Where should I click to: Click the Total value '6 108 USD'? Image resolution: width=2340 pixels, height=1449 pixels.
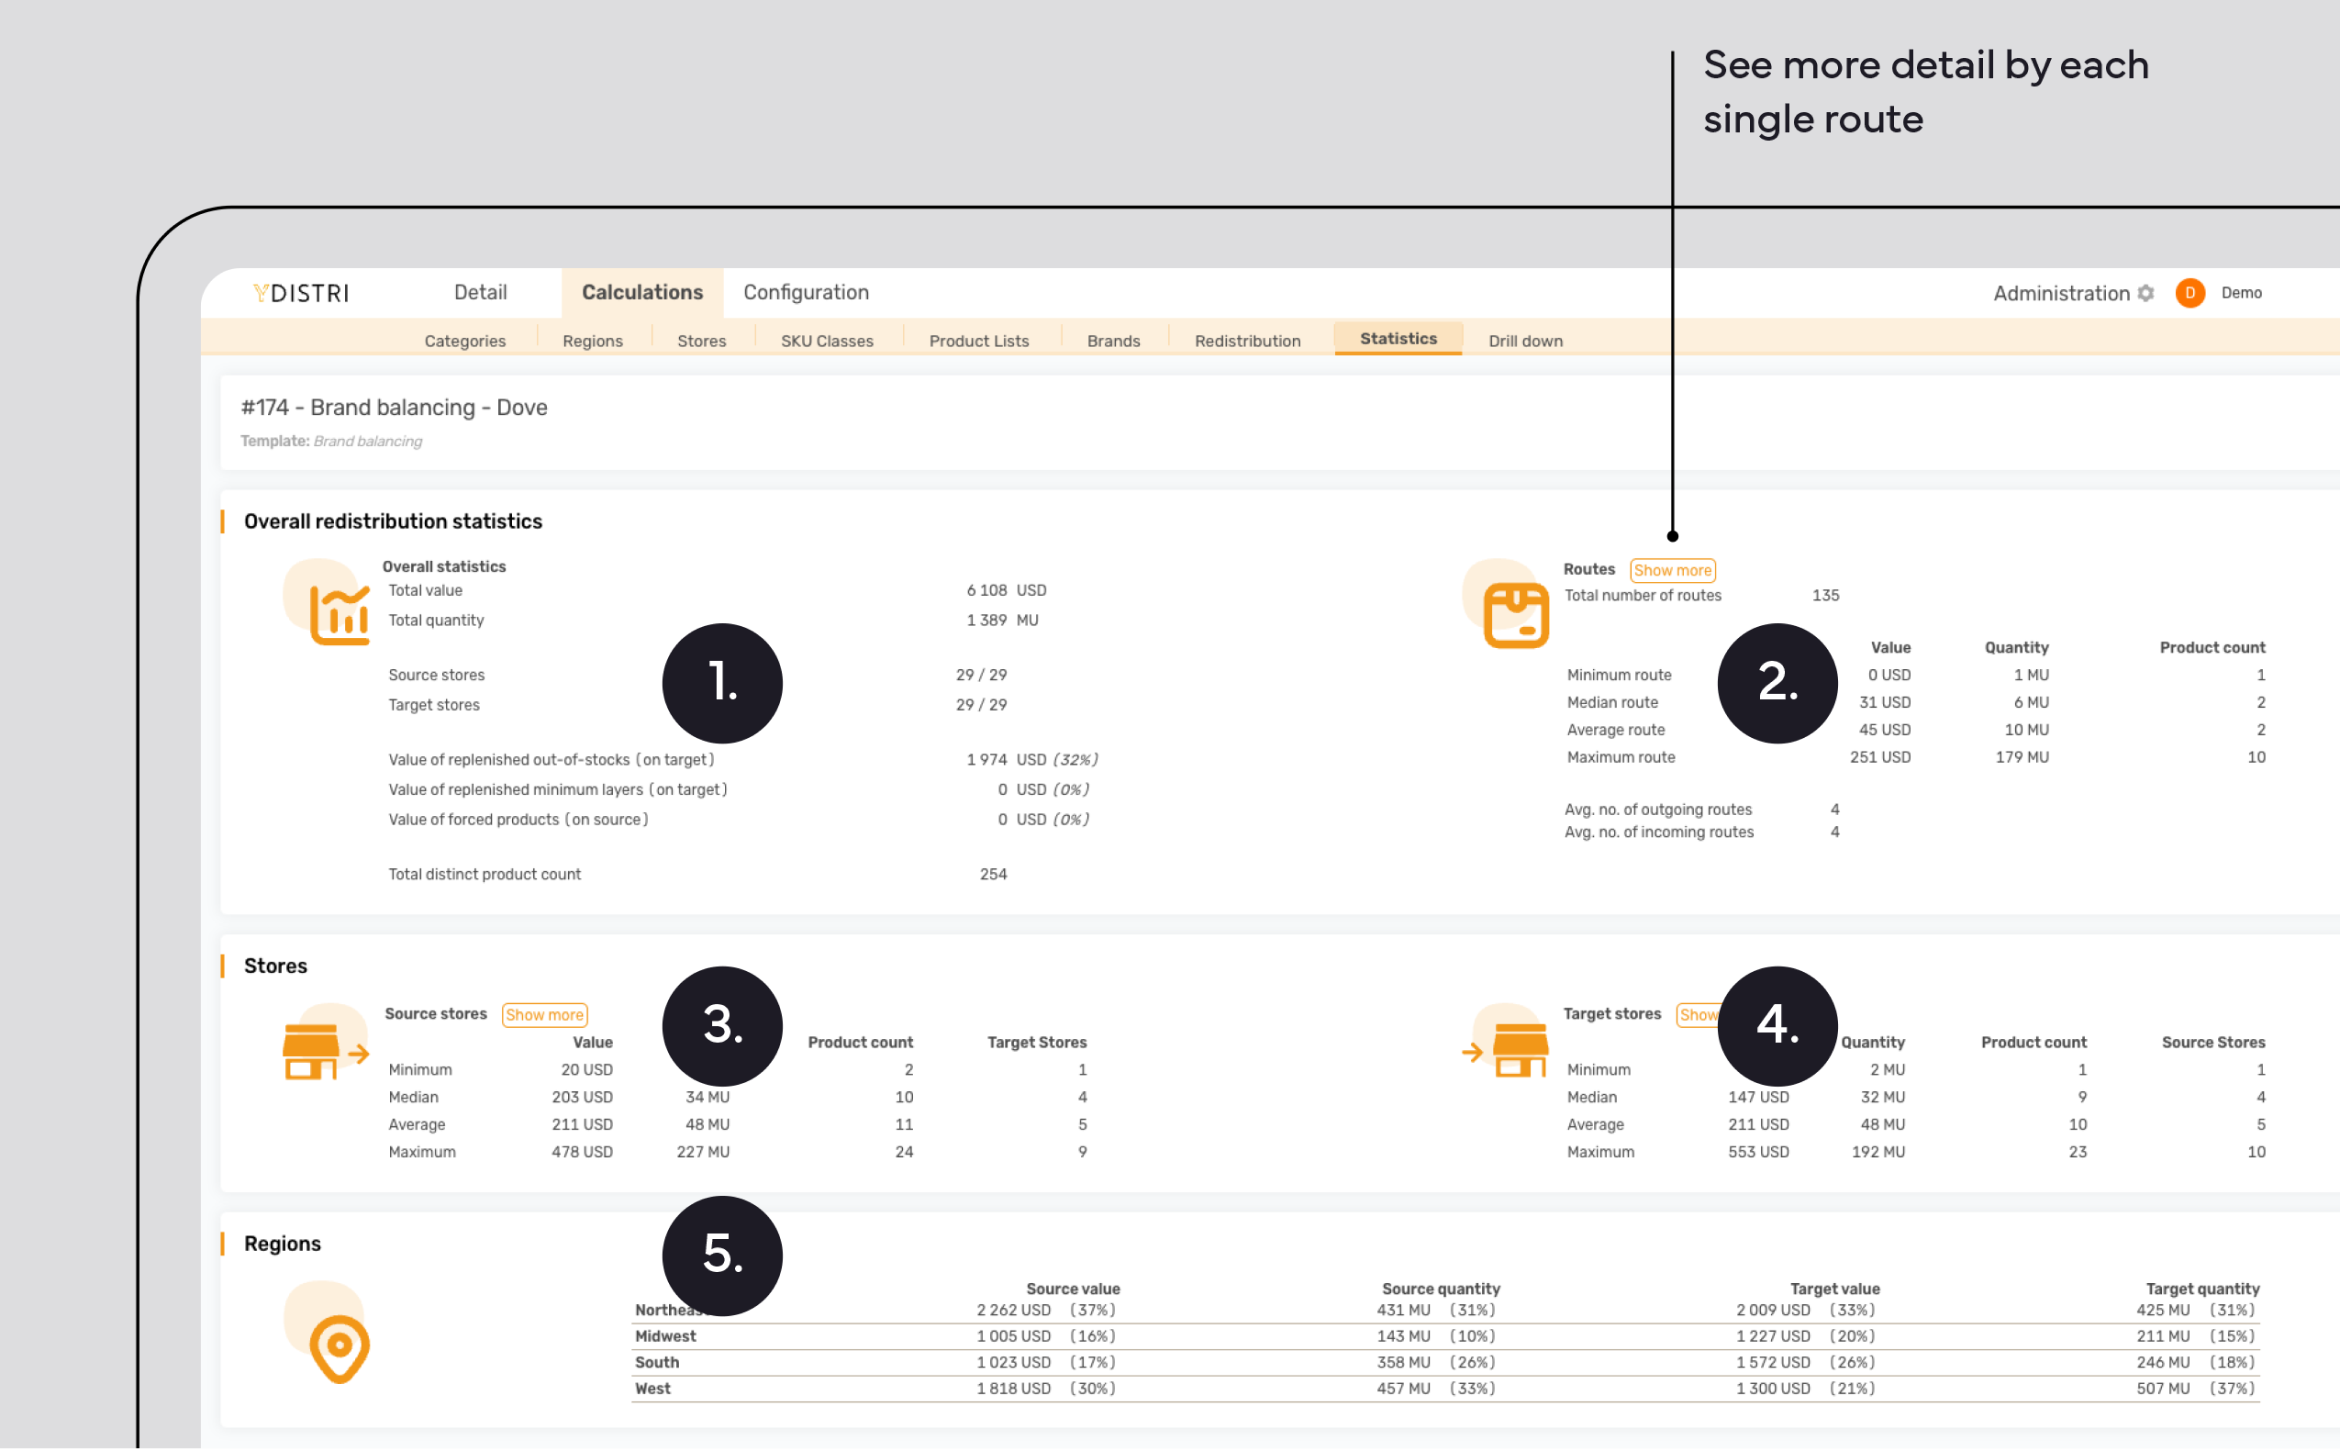point(1006,590)
